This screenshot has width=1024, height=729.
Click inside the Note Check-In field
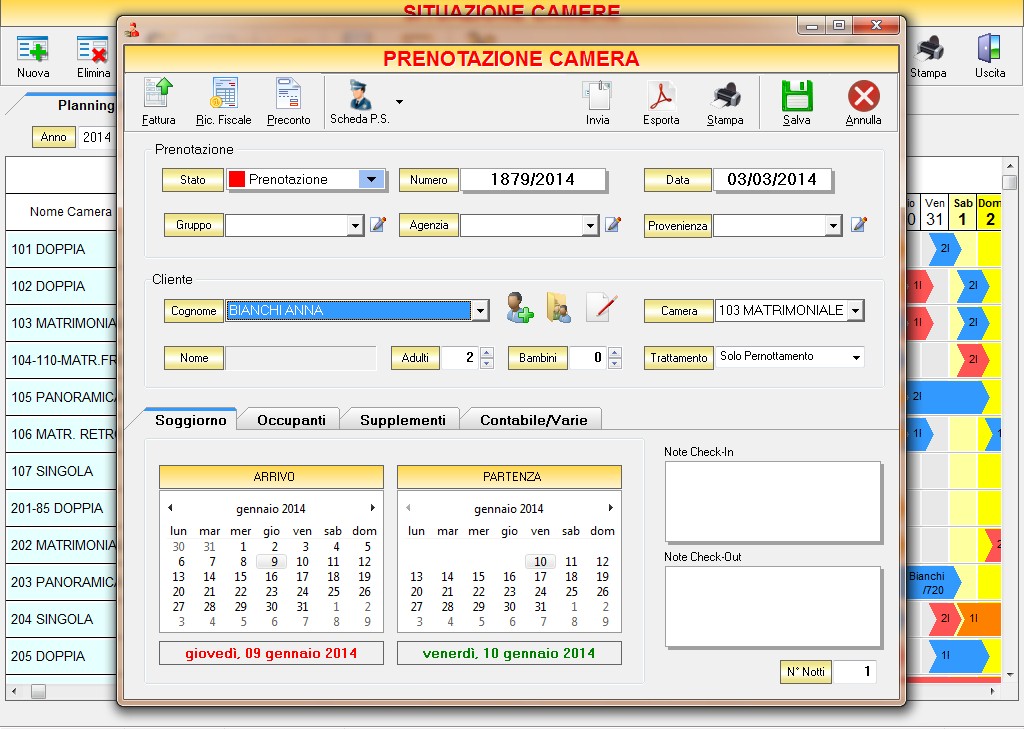(x=772, y=500)
